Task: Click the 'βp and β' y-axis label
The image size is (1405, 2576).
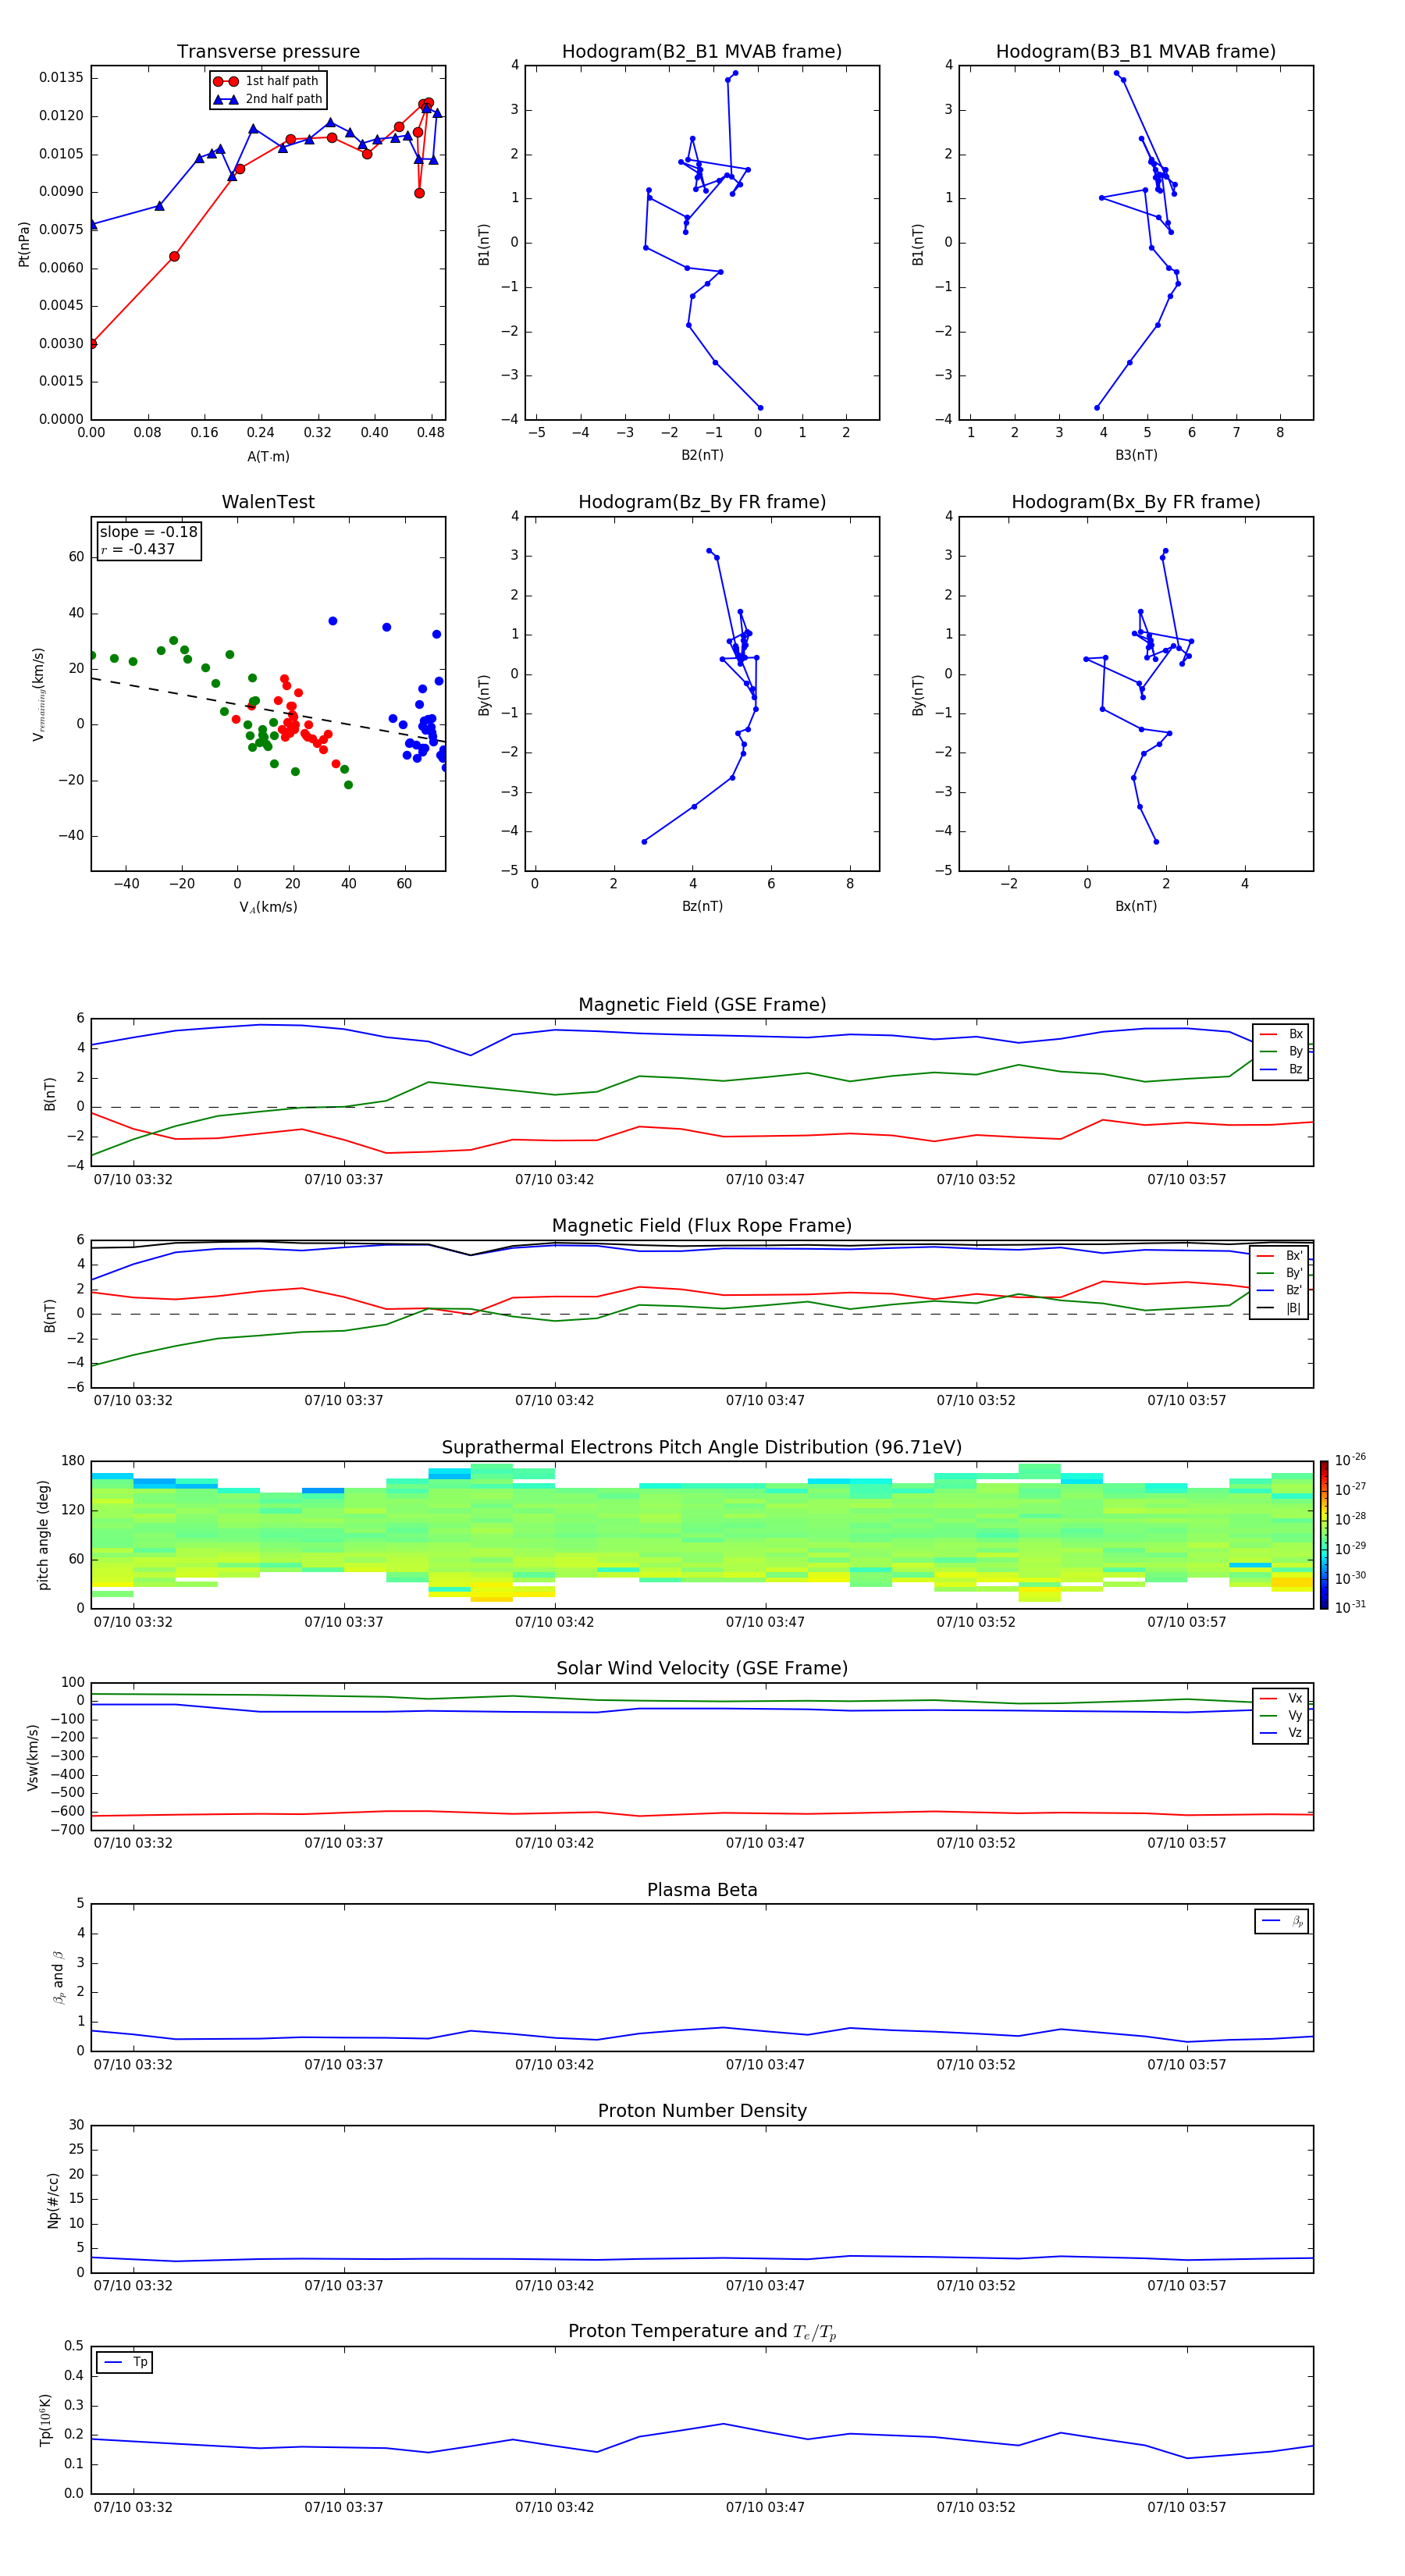Action: (x=58, y=1978)
